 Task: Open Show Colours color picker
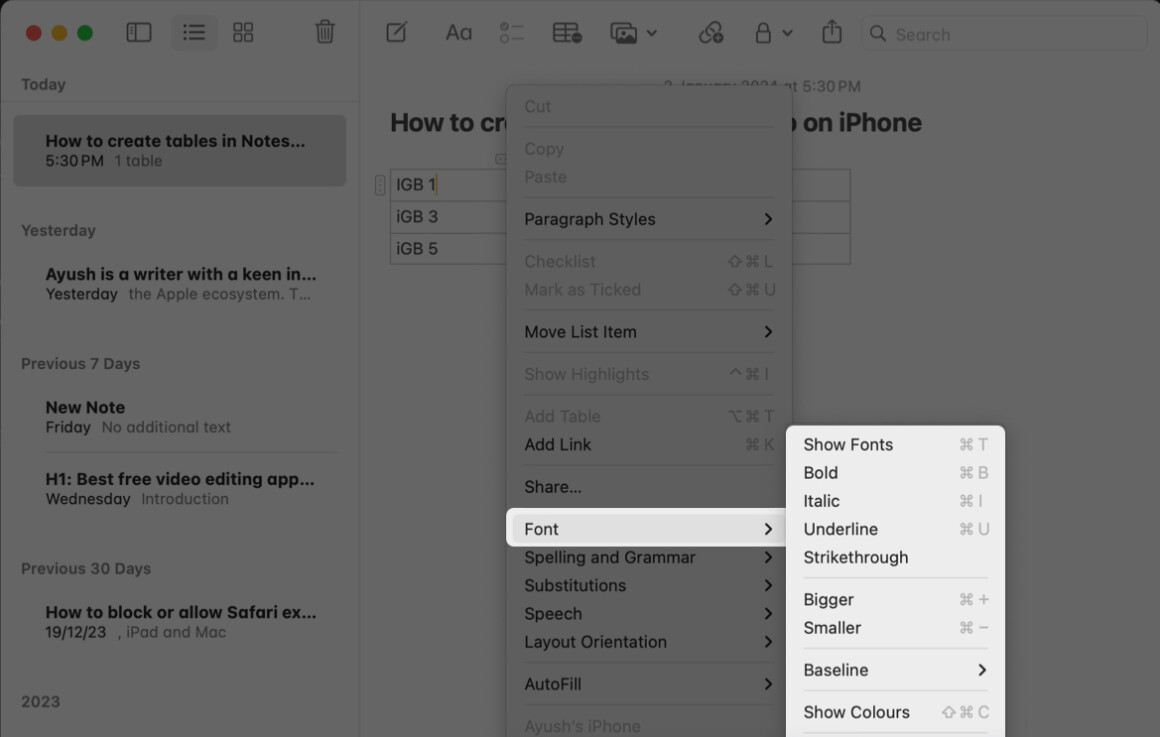[x=857, y=711]
